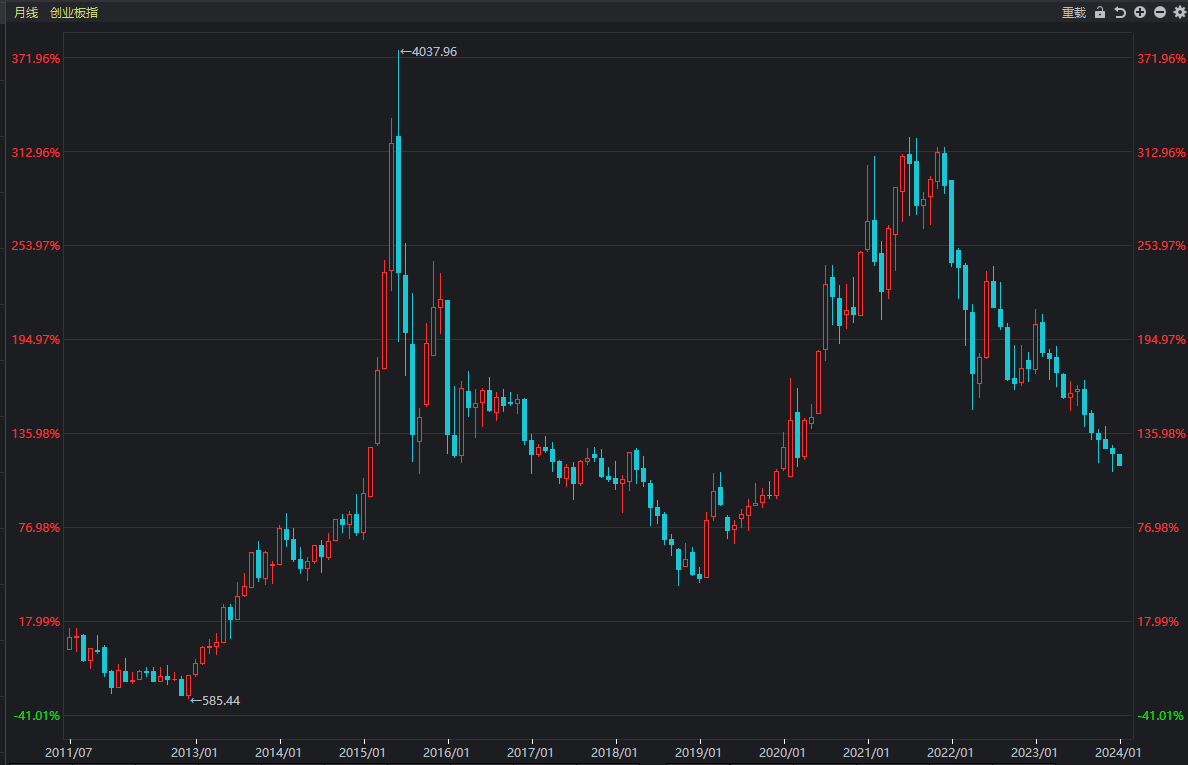Select the 月线 monthly period label
The height and width of the screenshot is (765, 1188).
(26, 12)
